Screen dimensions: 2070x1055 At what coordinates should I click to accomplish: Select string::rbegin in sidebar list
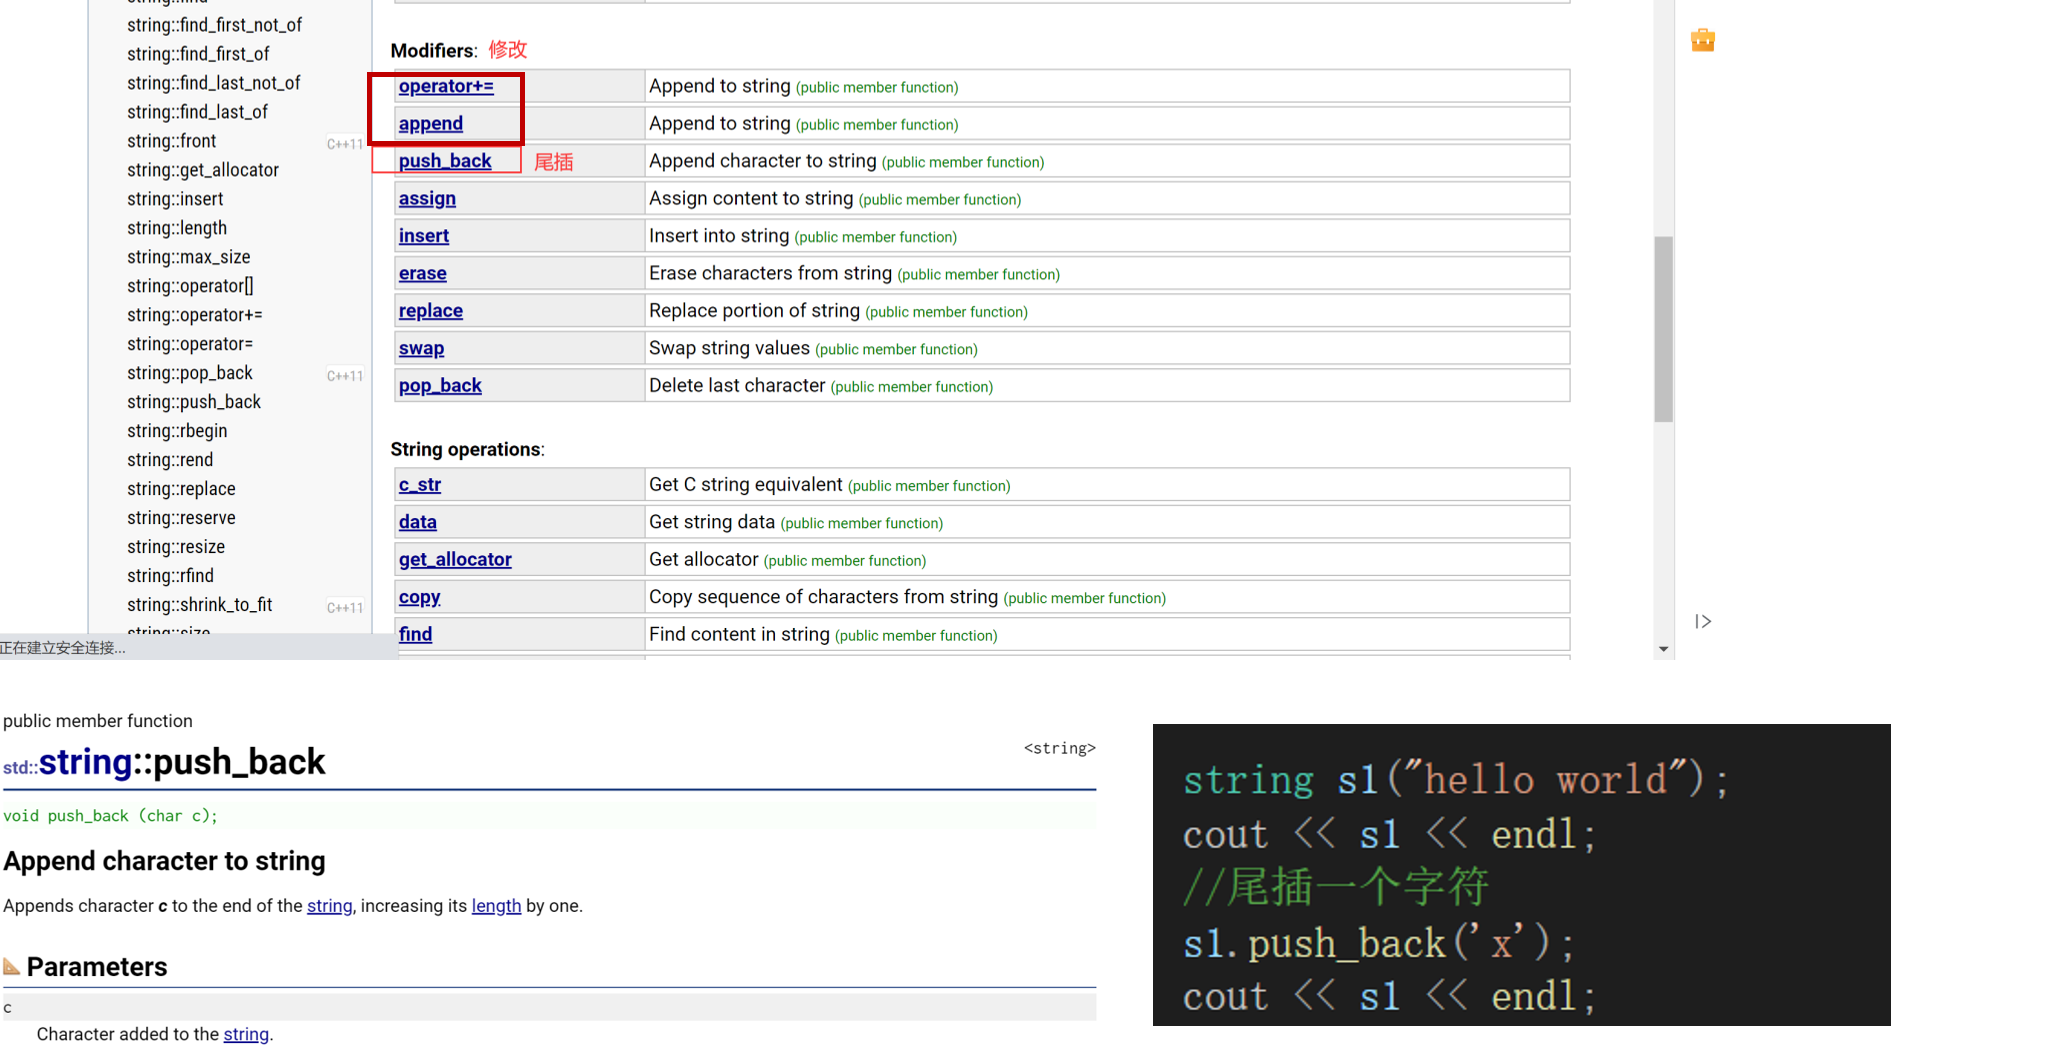(177, 431)
